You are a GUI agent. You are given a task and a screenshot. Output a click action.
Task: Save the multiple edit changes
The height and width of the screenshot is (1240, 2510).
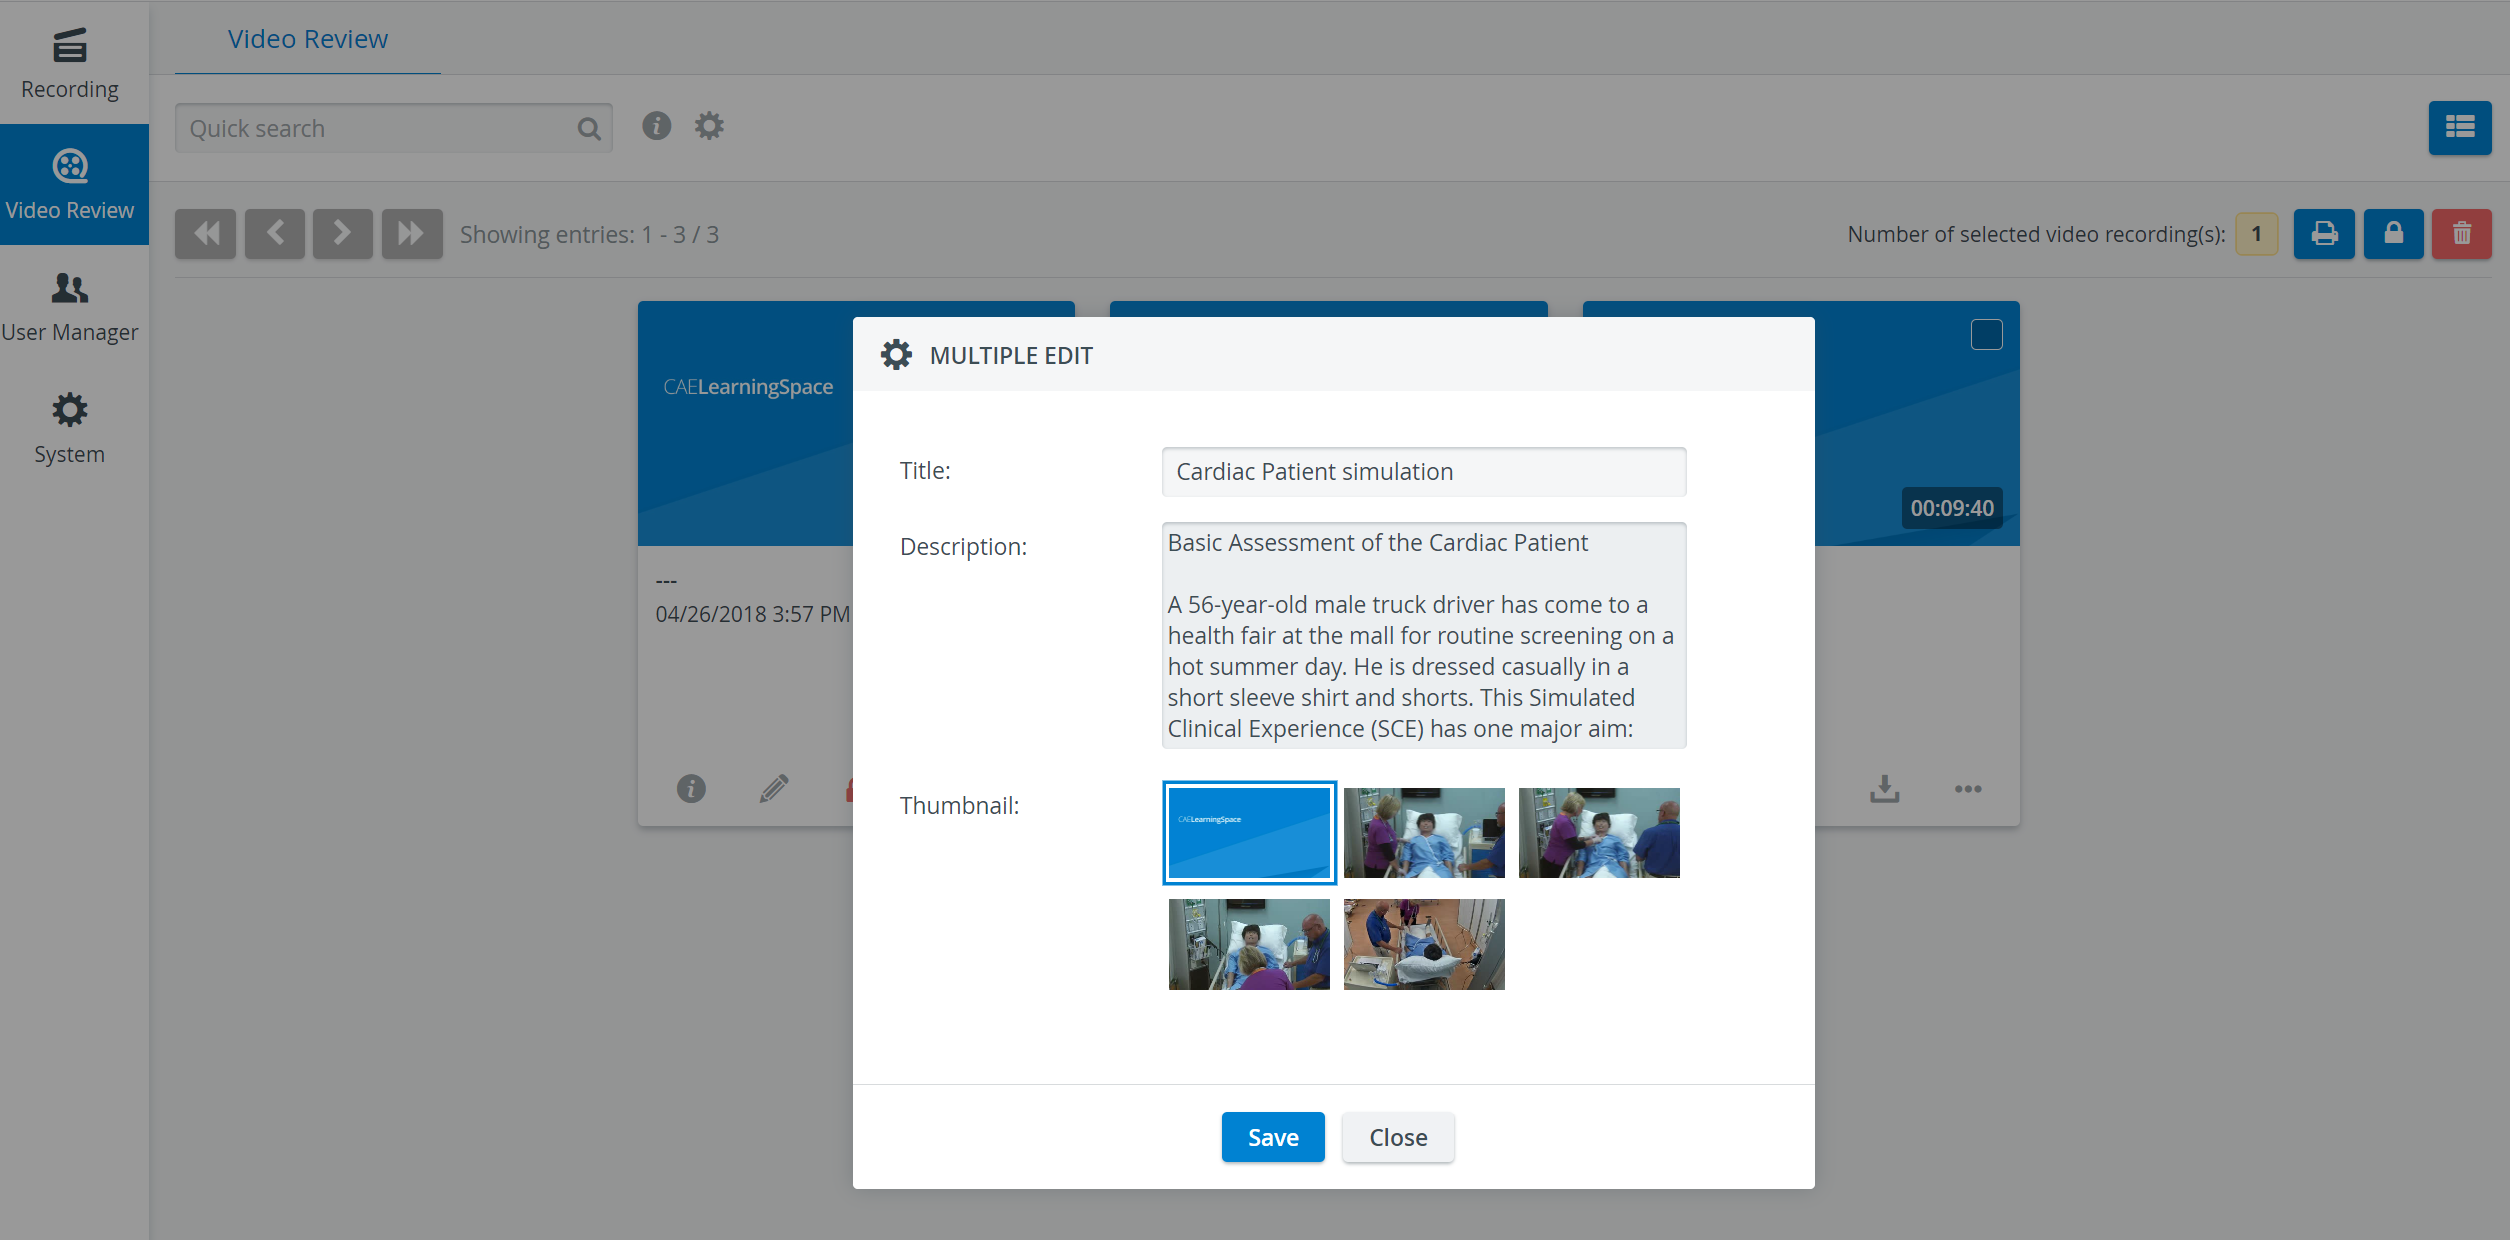pos(1273,1137)
